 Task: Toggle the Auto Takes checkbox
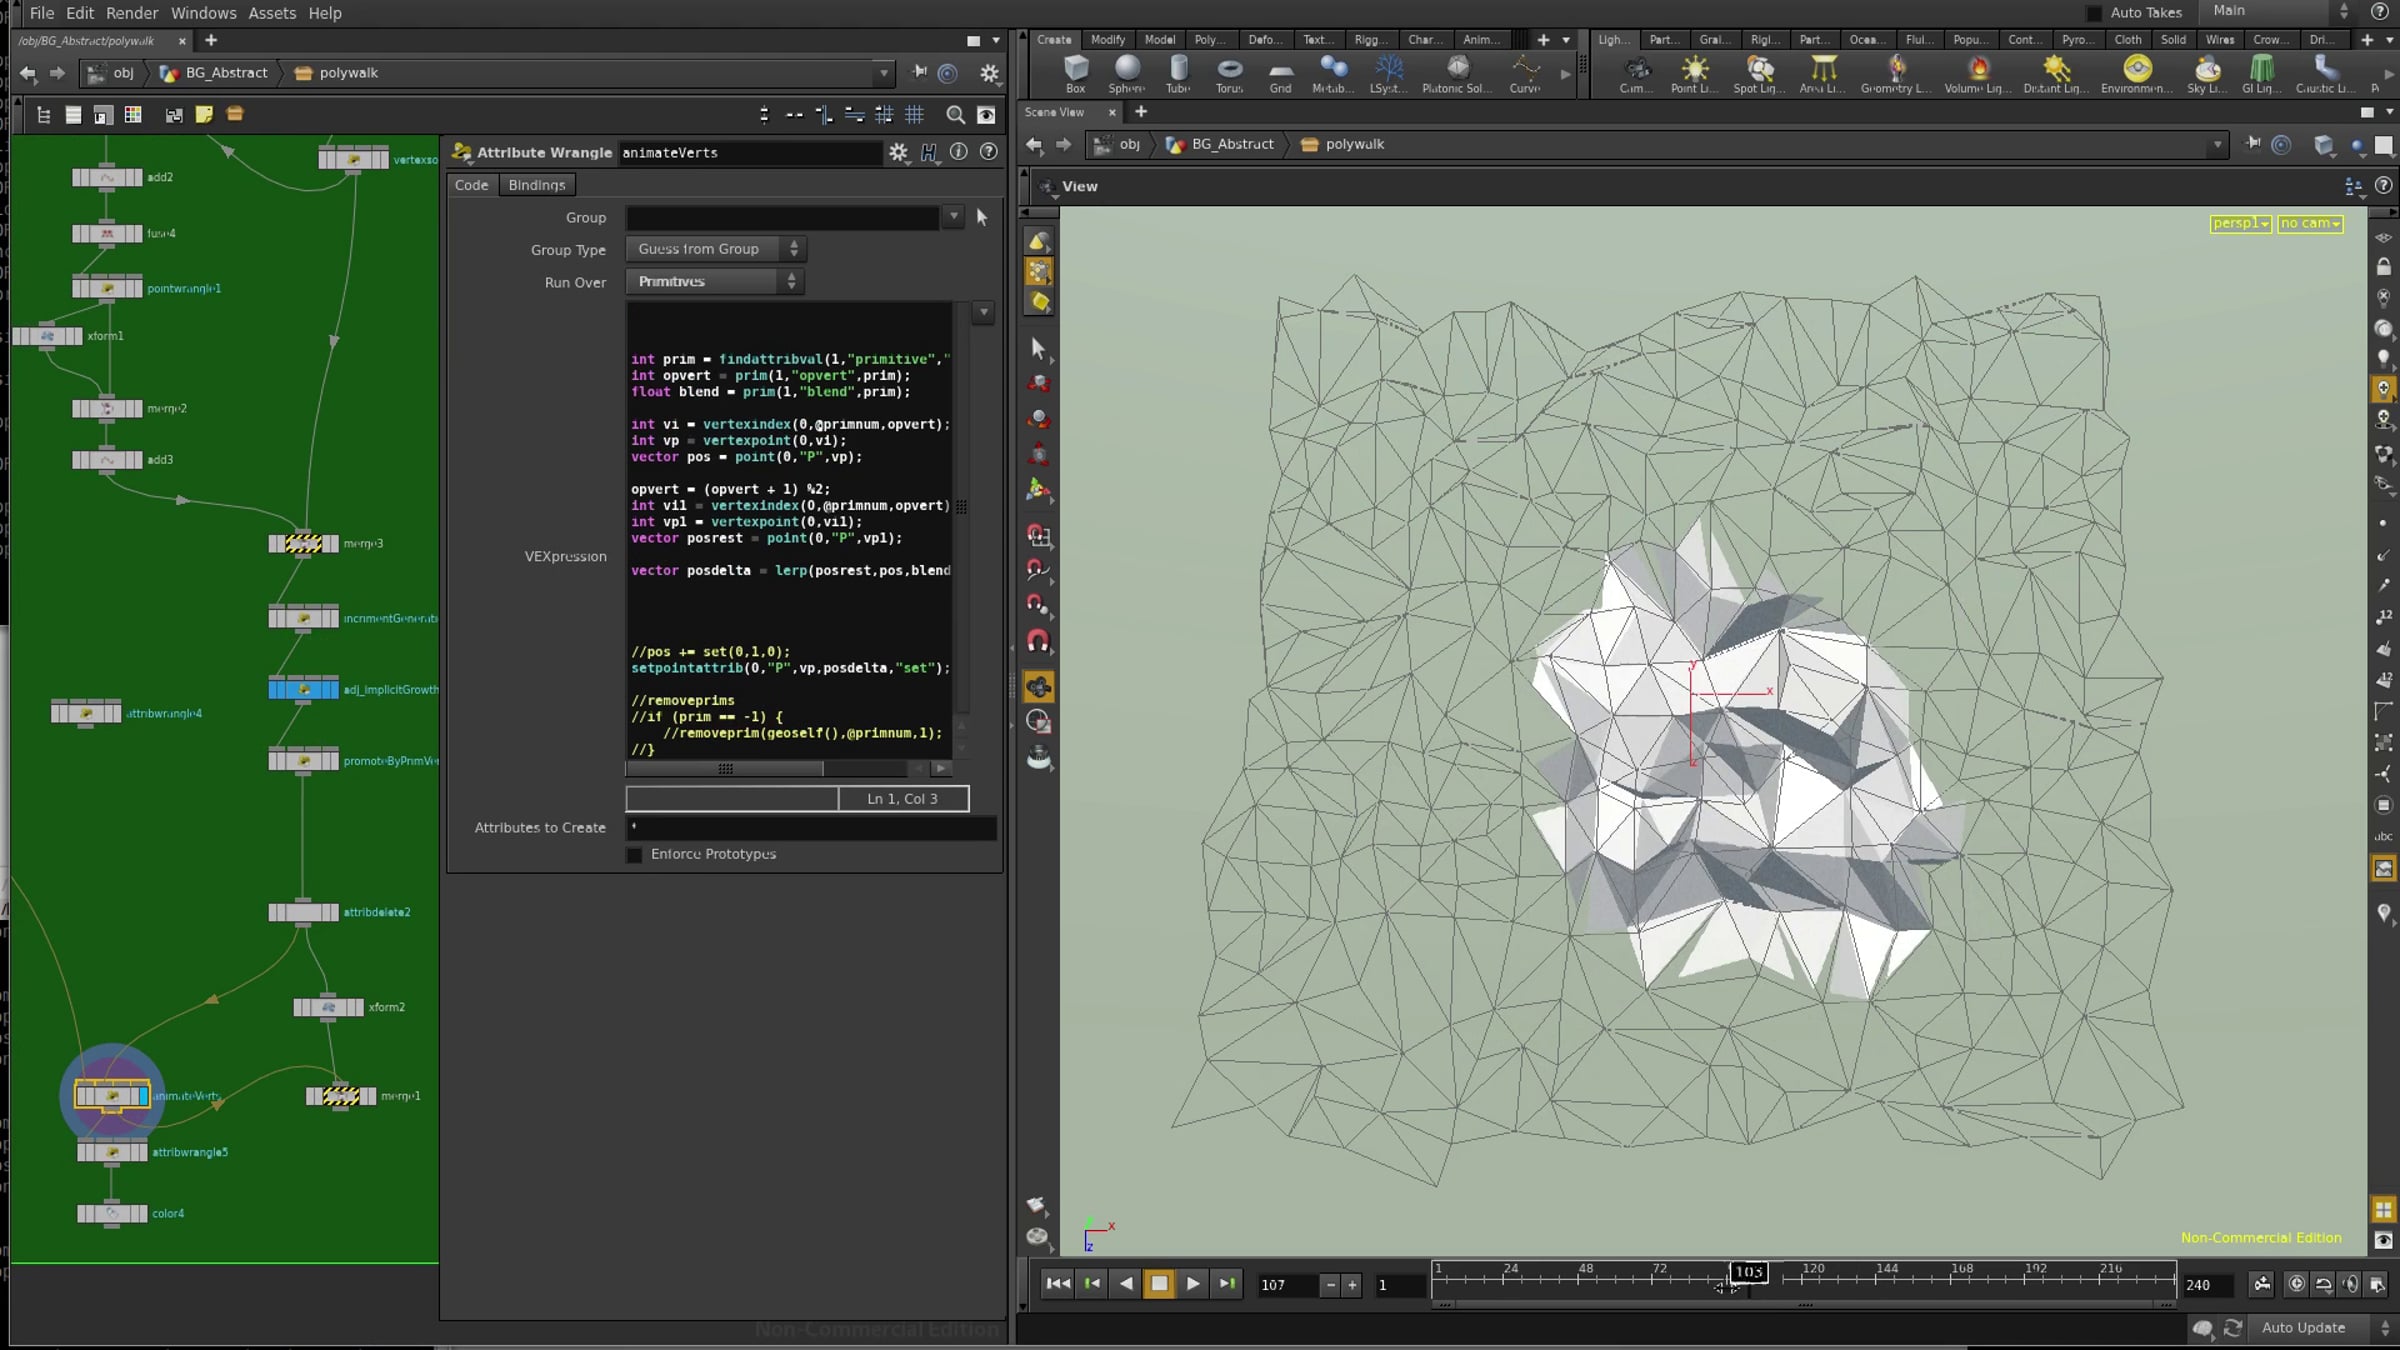click(2094, 13)
